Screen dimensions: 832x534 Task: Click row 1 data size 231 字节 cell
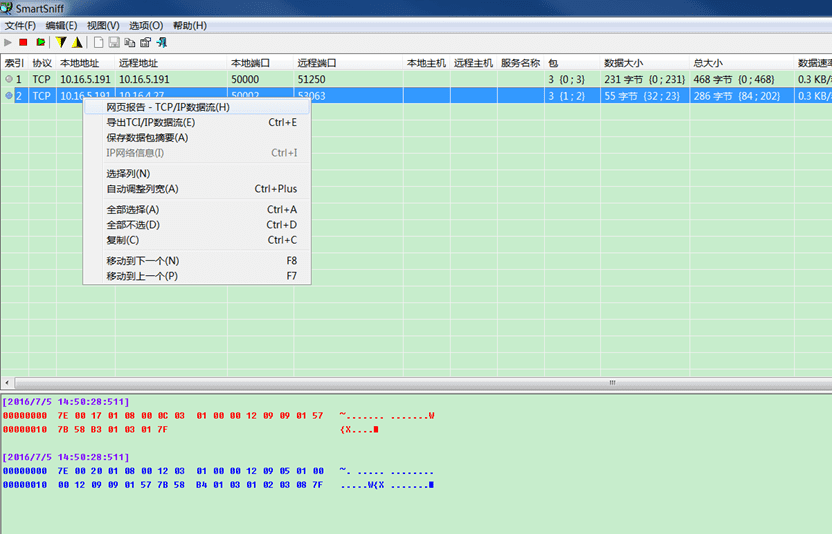point(645,80)
